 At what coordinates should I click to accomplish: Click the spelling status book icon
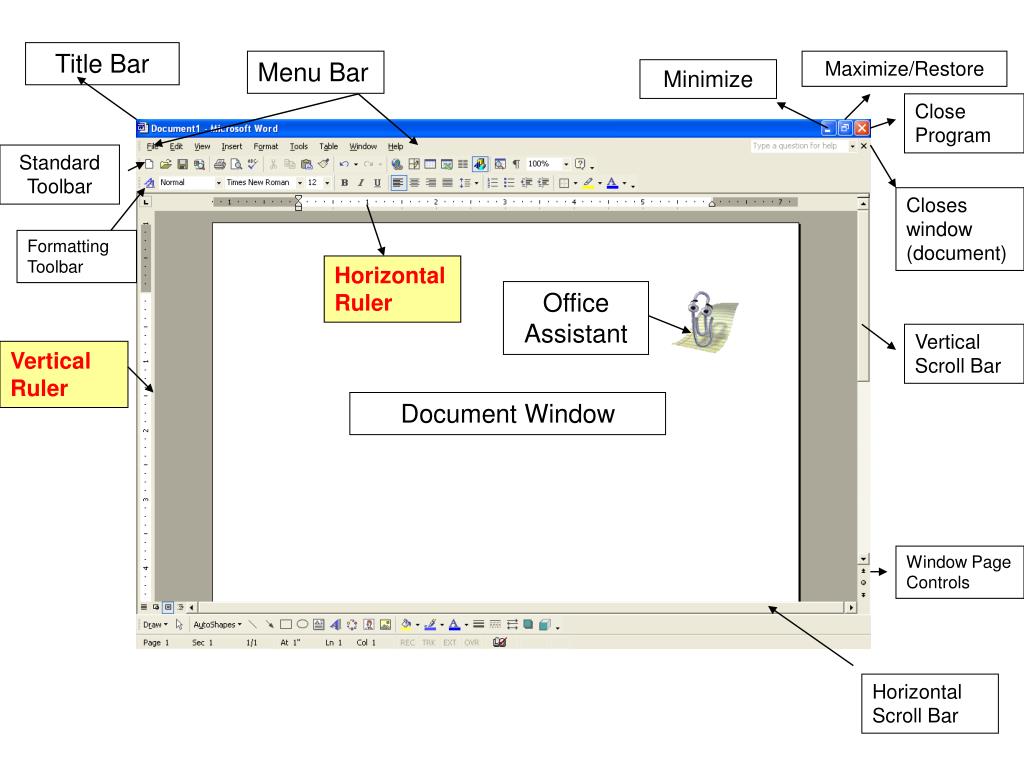(x=500, y=642)
